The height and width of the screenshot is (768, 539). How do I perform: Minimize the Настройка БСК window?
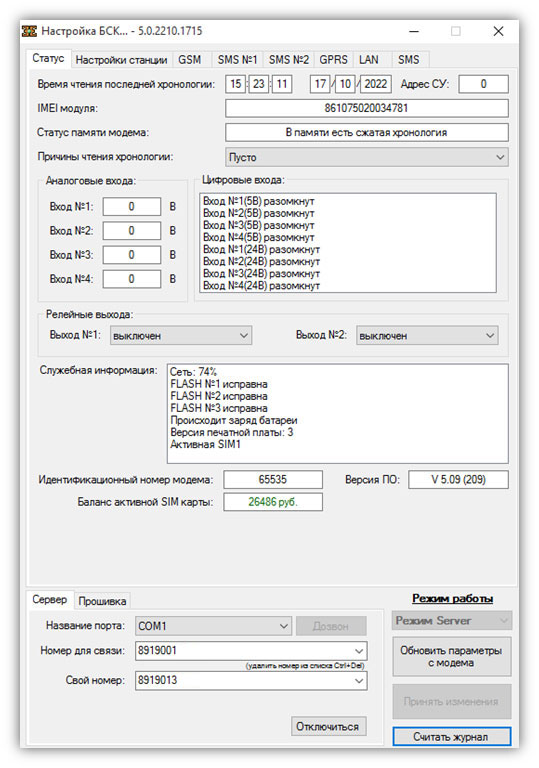point(414,31)
